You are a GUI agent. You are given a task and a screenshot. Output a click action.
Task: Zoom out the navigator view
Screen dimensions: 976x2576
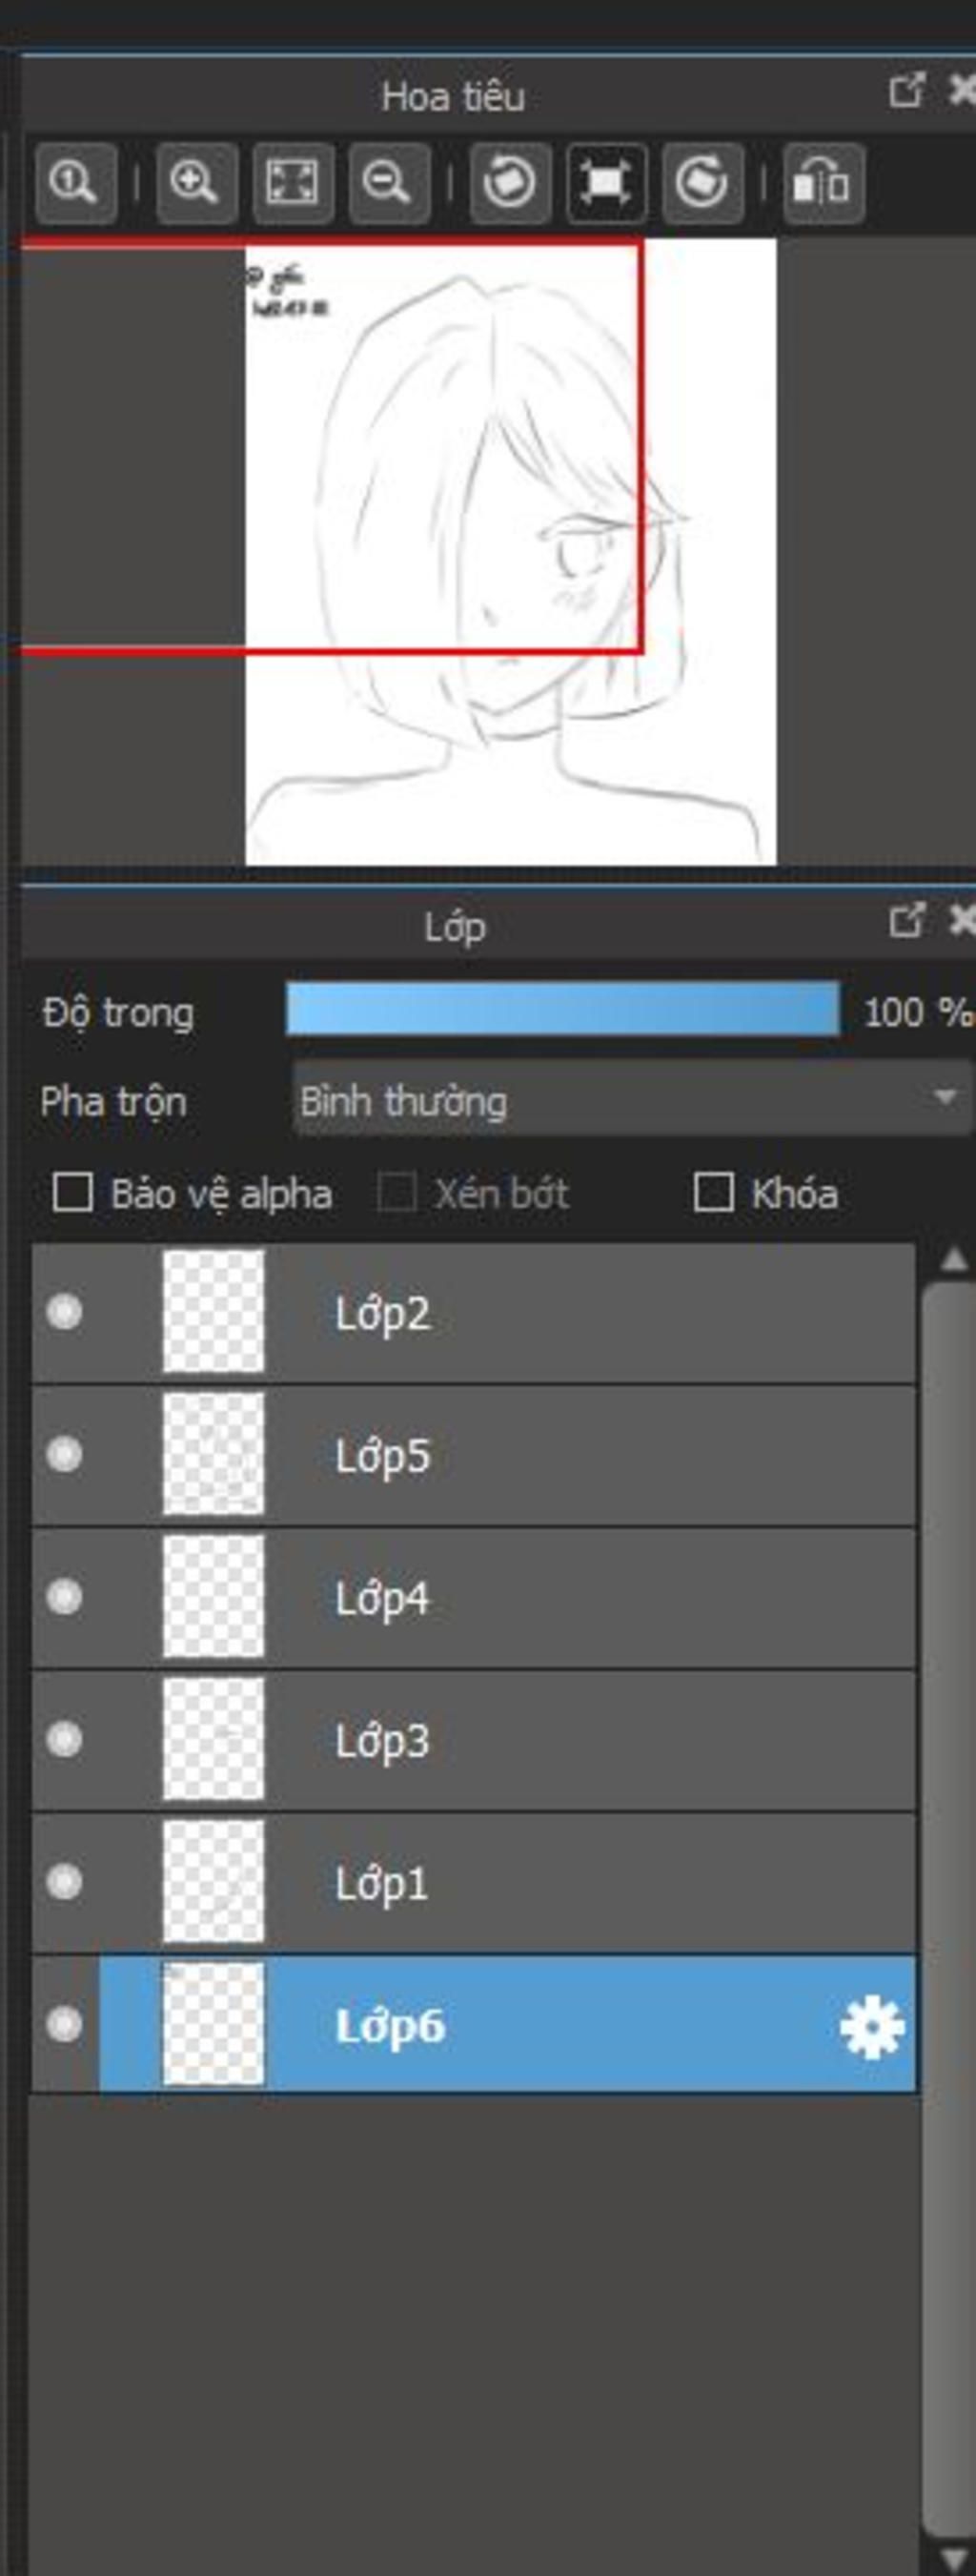(389, 183)
